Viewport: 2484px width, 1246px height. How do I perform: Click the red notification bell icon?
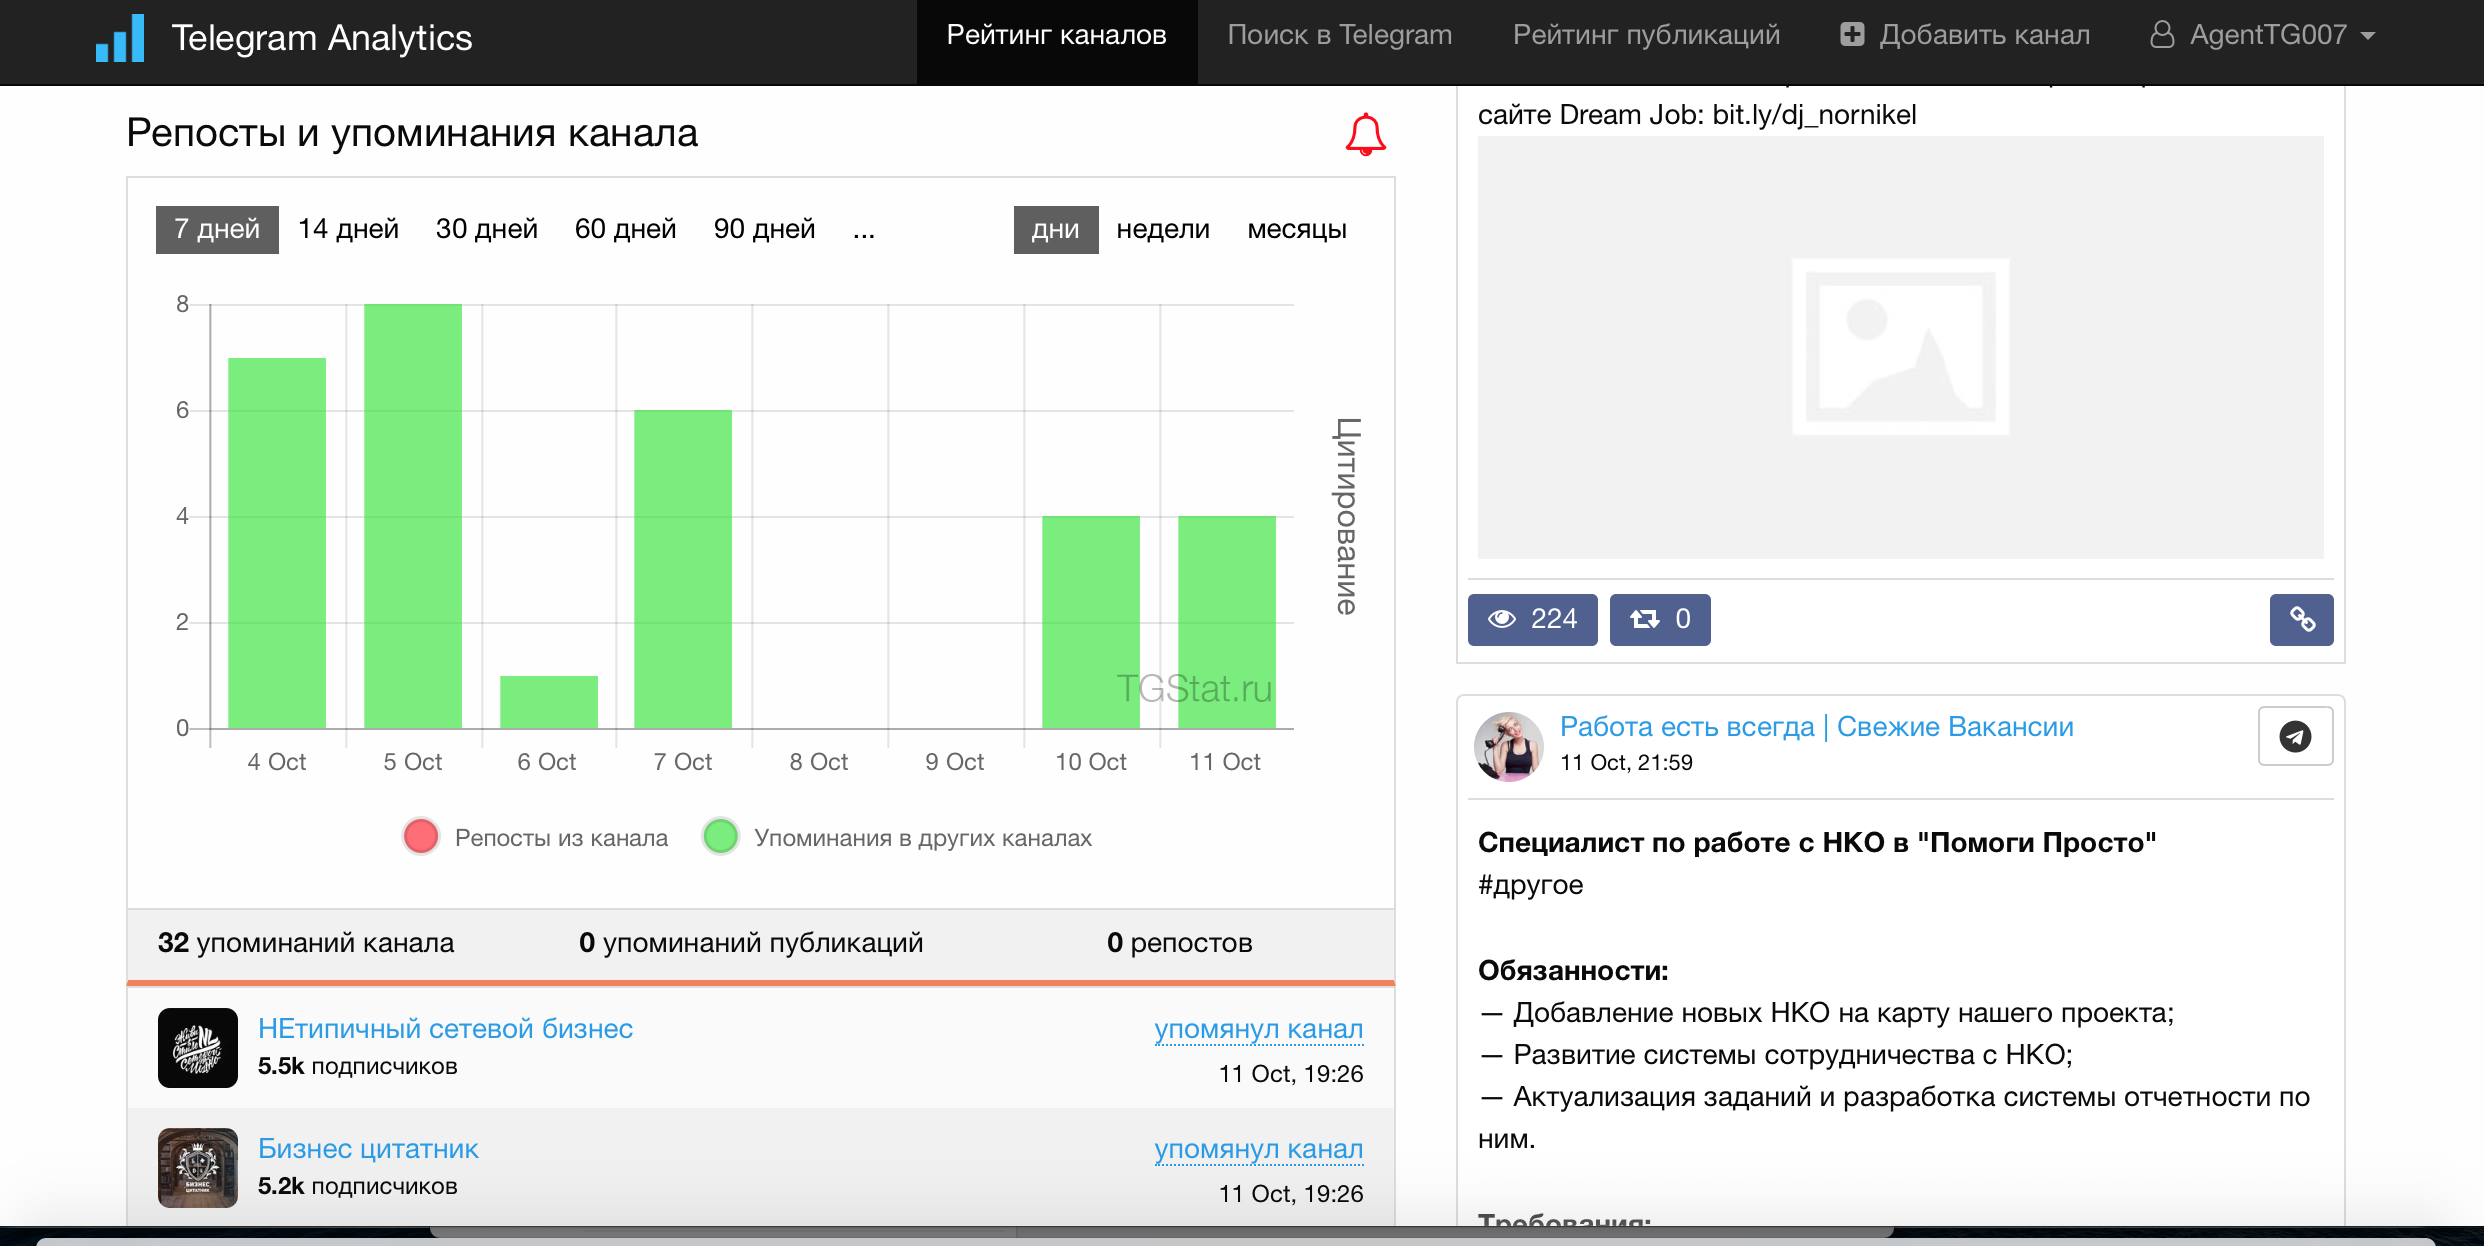(x=1365, y=135)
